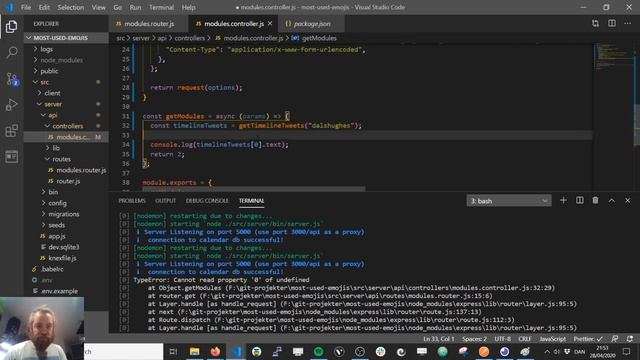This screenshot has height=360, width=640.
Task: Close the terminal panel
Action: [x=628, y=200]
